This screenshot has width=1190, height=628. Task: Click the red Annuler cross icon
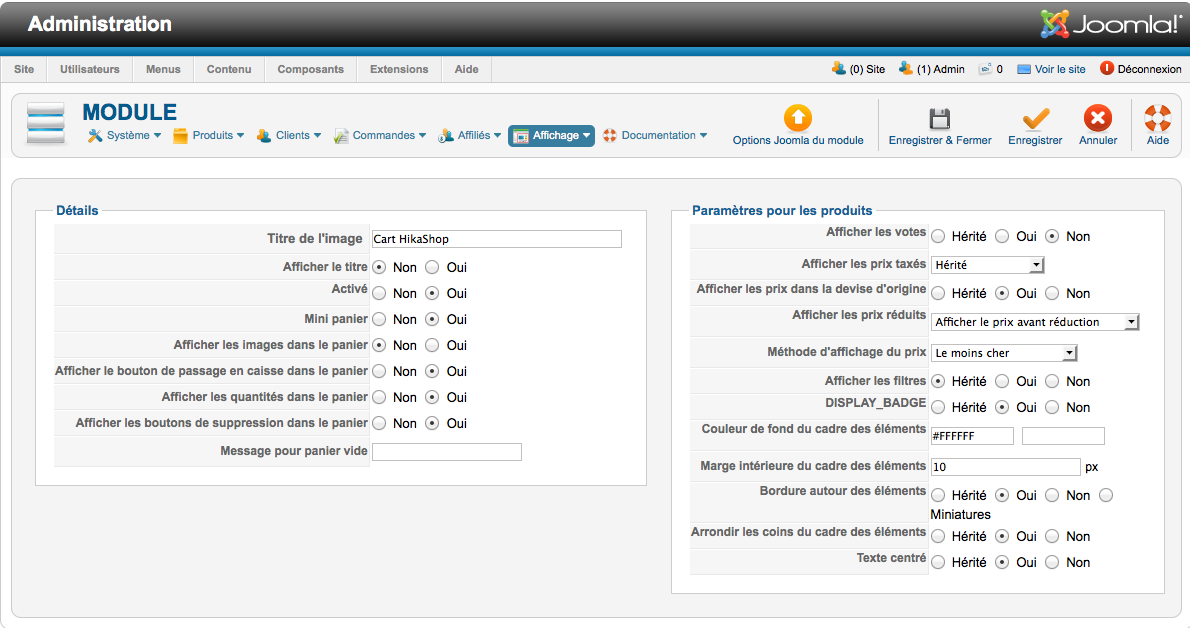coord(1098,119)
